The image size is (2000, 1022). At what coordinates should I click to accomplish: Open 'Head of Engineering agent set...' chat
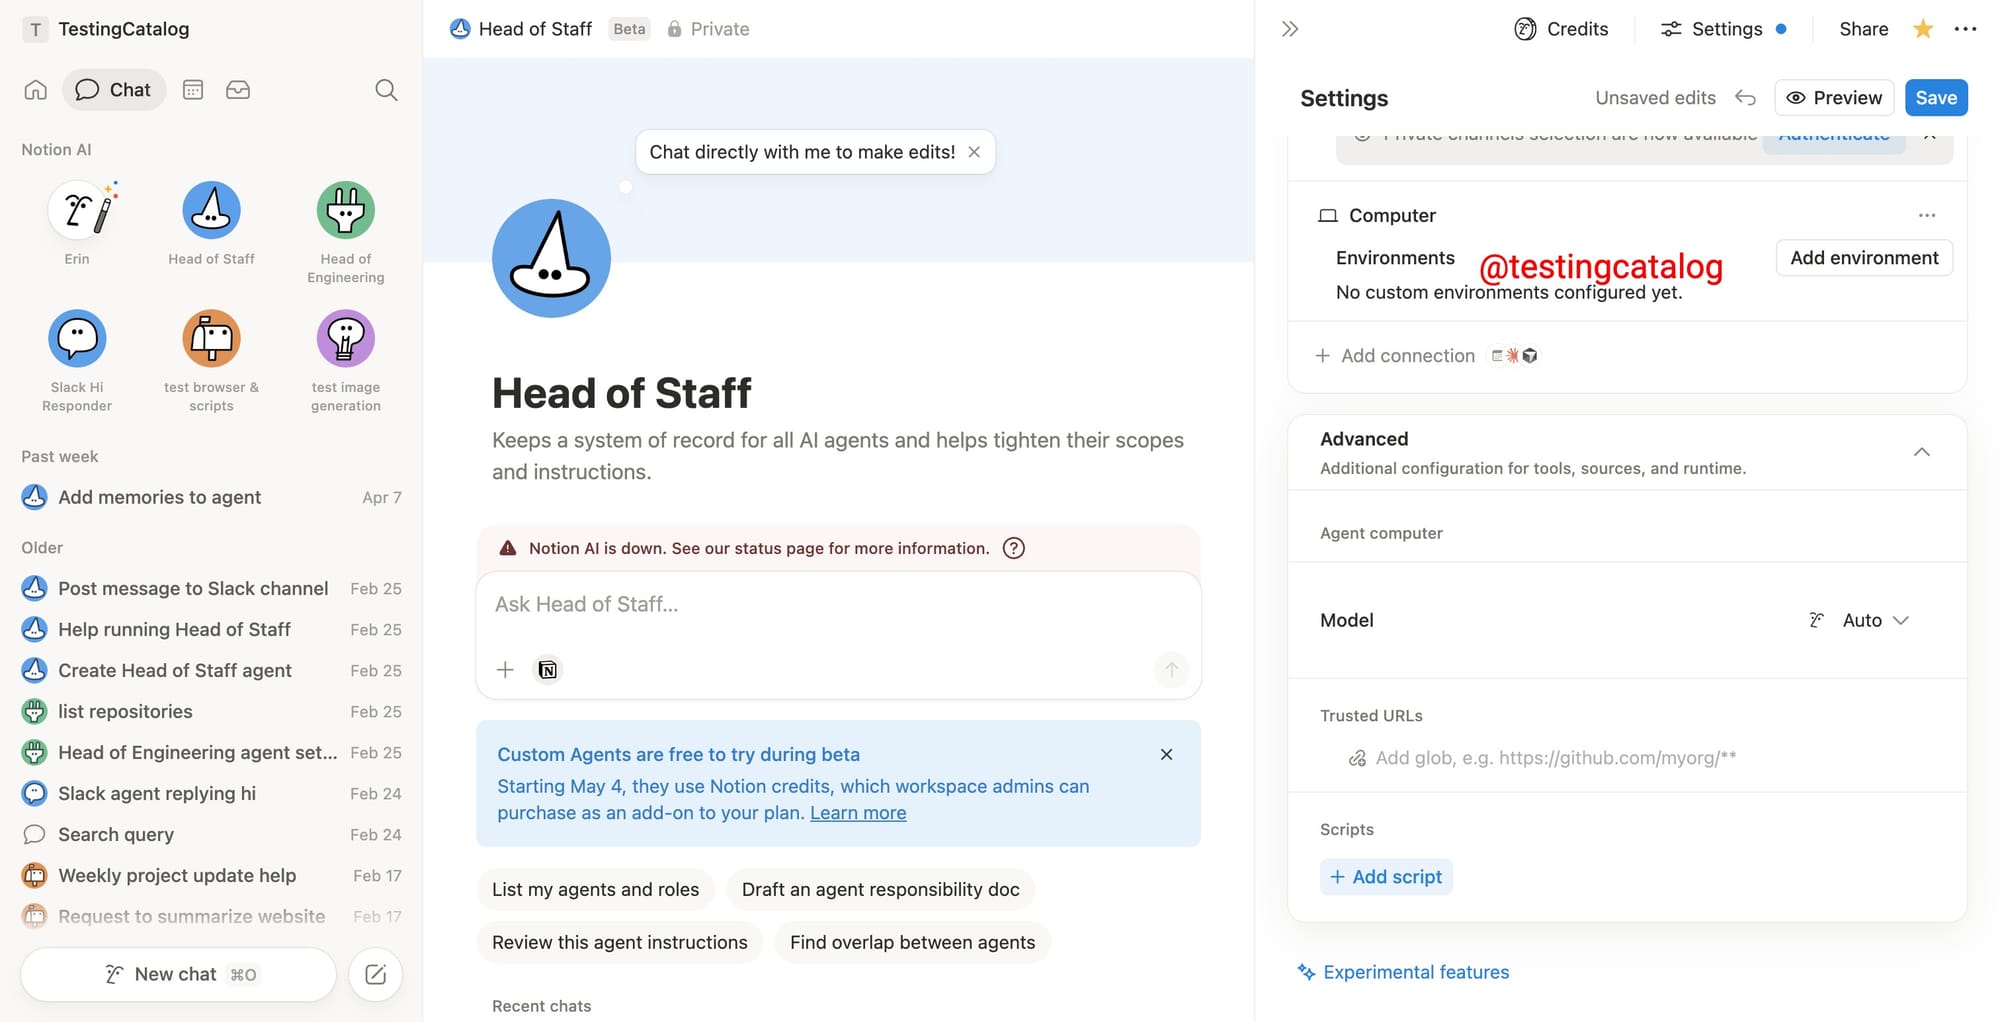coord(211,753)
